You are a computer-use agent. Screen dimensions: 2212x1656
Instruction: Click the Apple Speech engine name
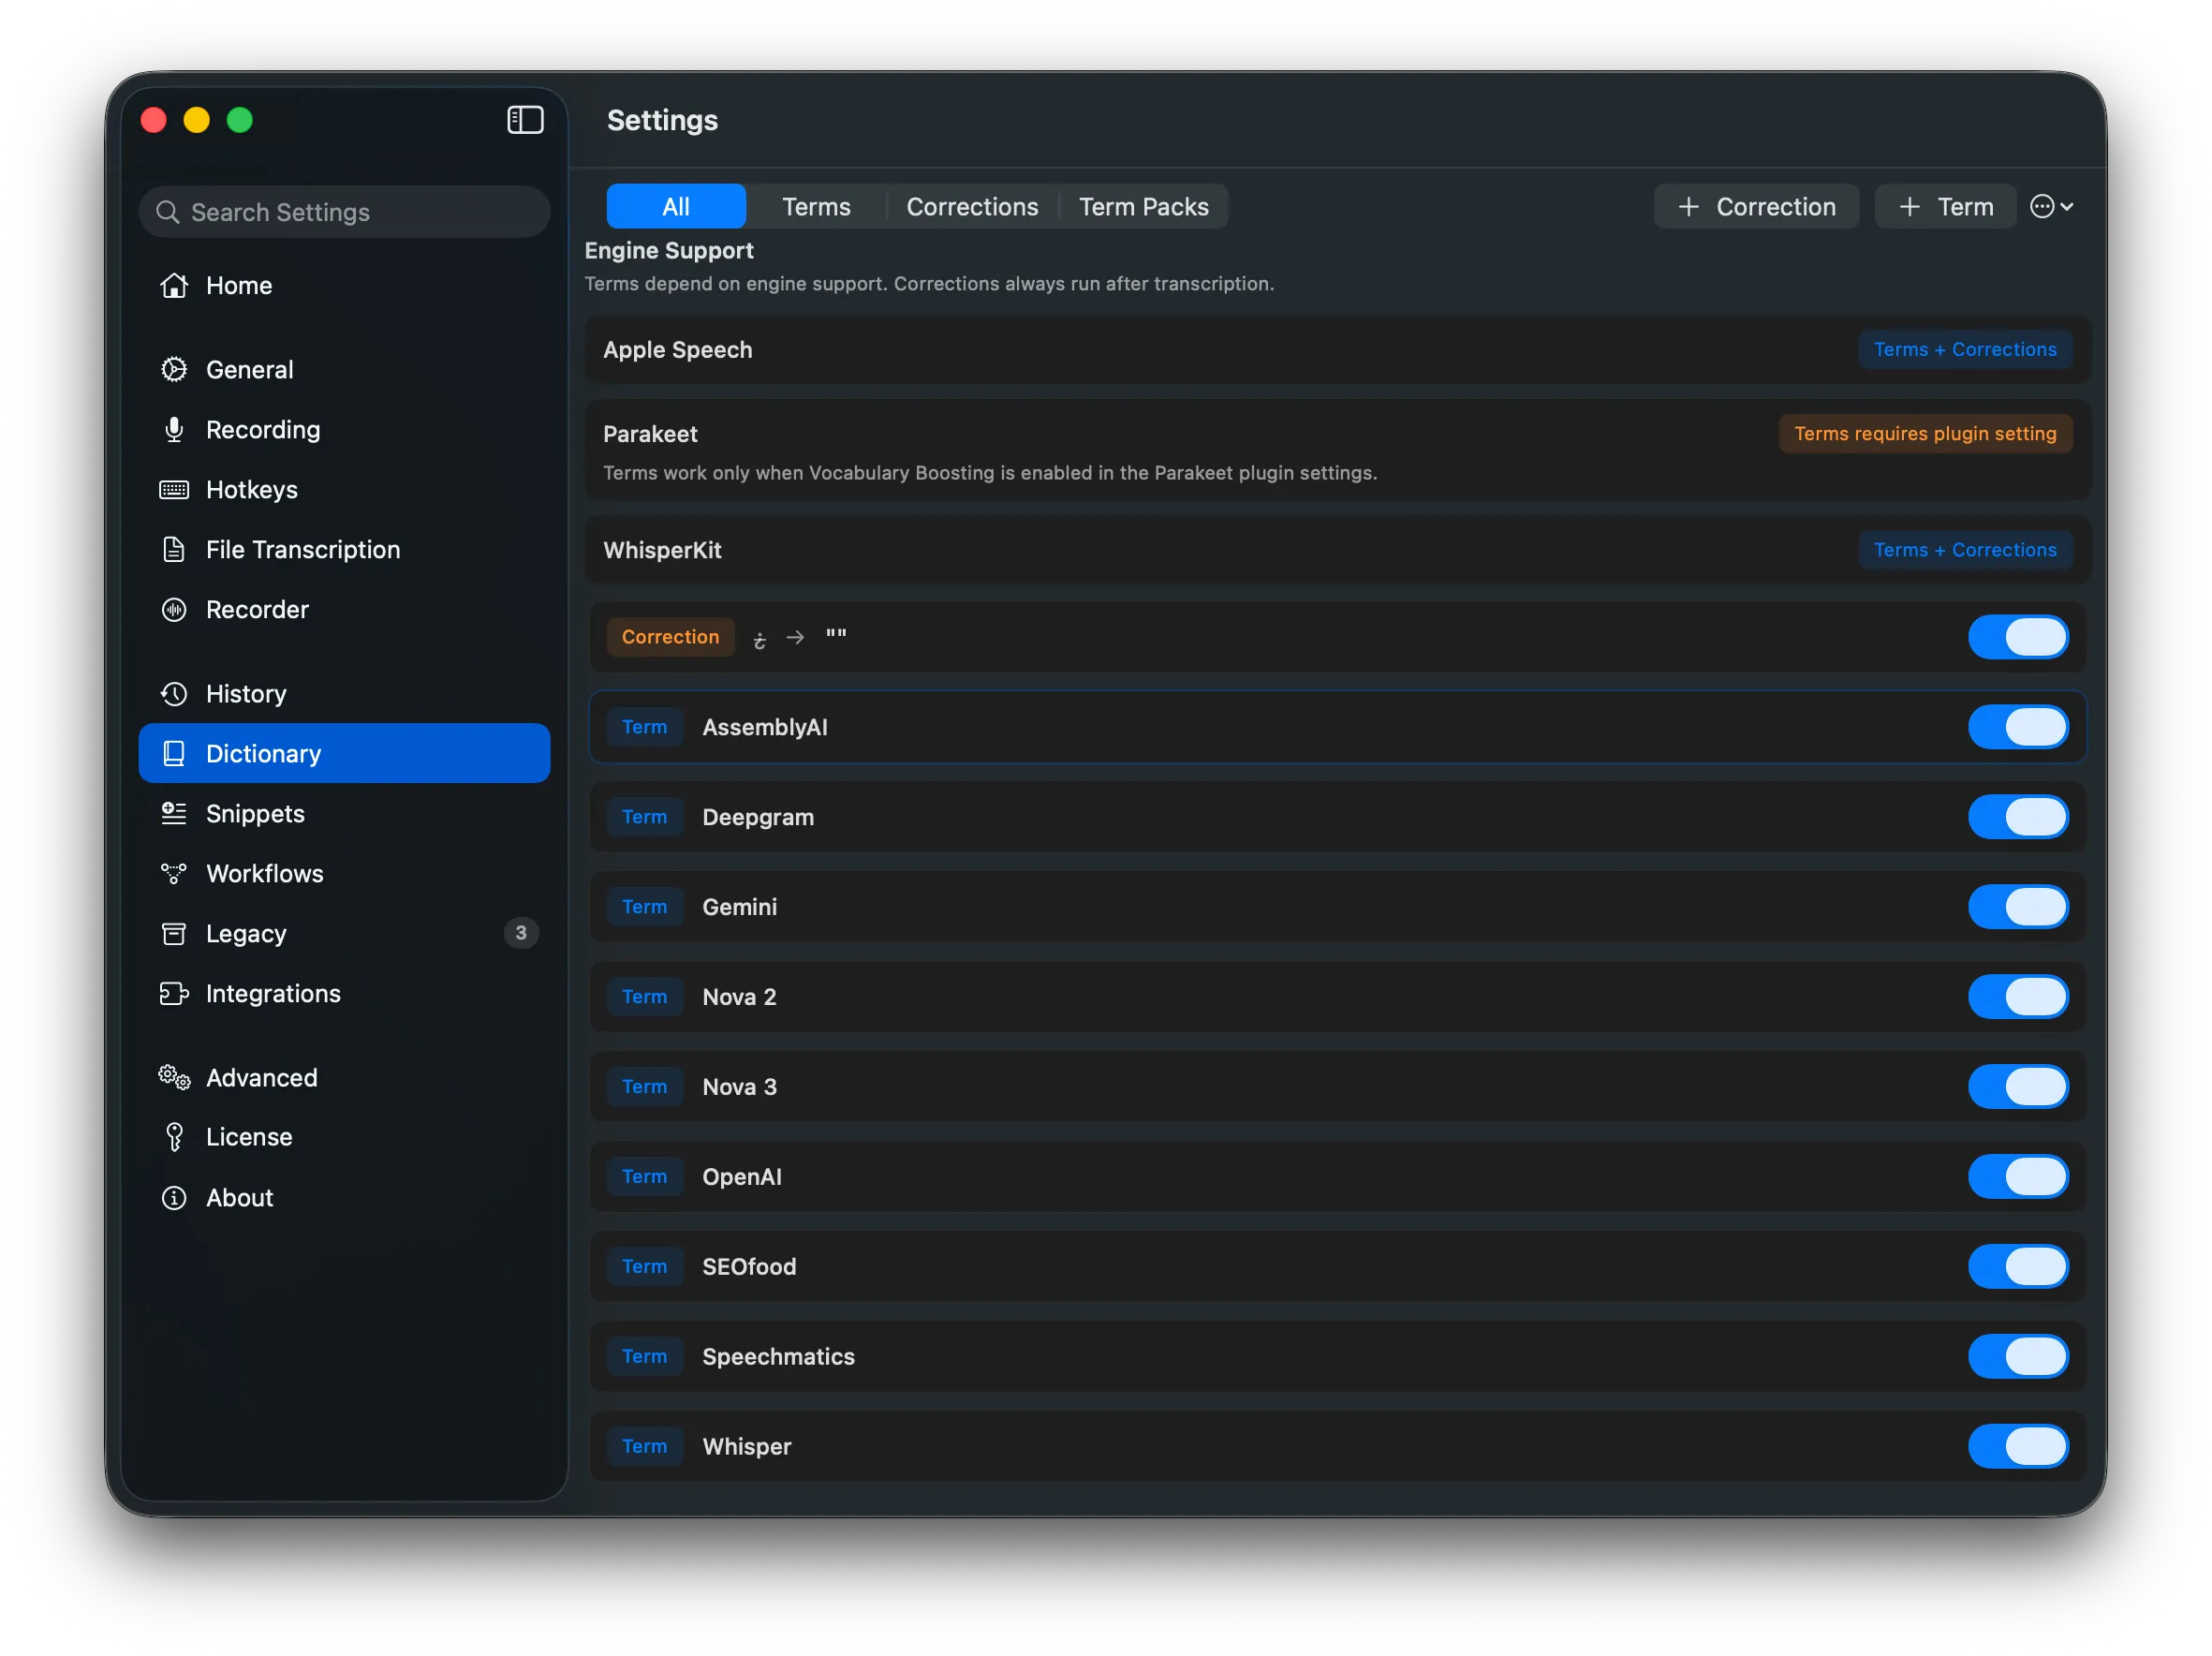pyautogui.click(x=677, y=350)
